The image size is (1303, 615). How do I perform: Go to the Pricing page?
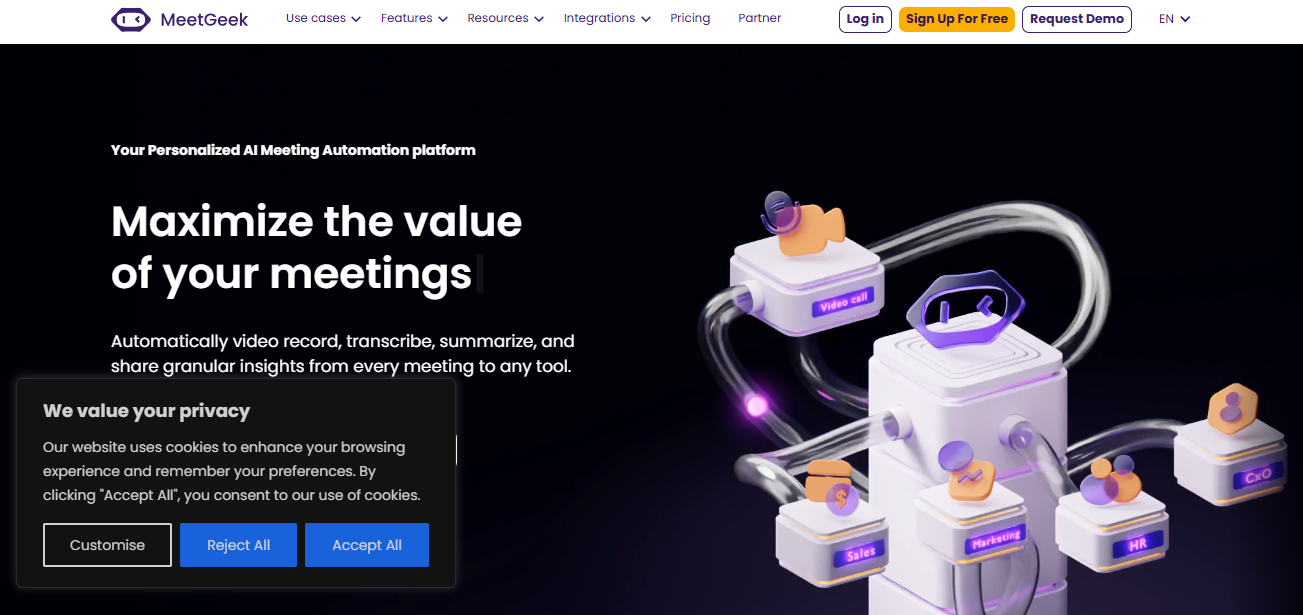pyautogui.click(x=690, y=18)
